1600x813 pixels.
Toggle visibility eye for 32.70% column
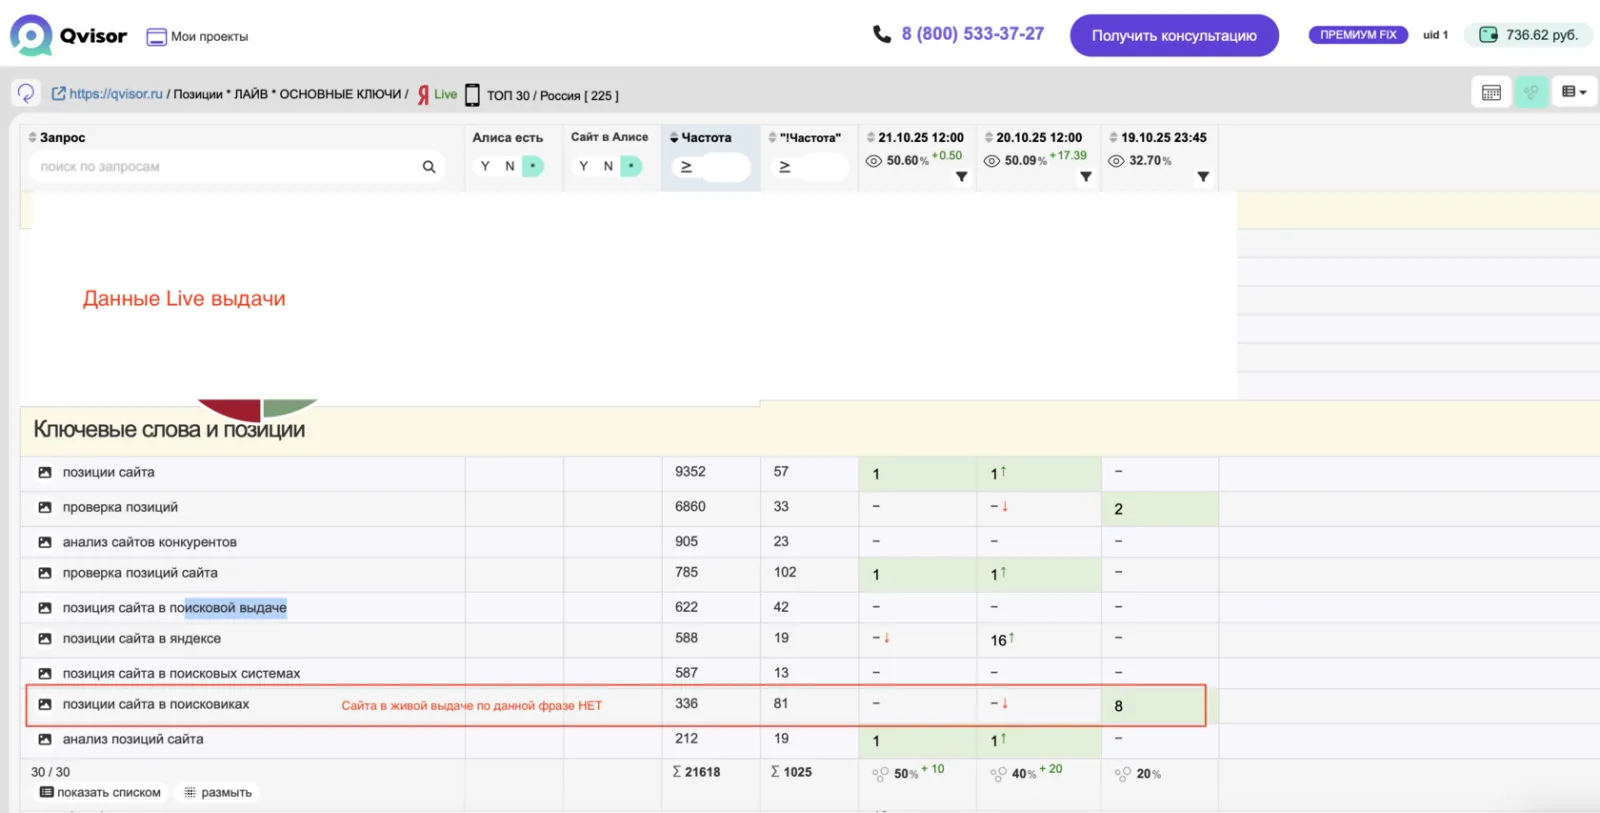[x=1116, y=161]
